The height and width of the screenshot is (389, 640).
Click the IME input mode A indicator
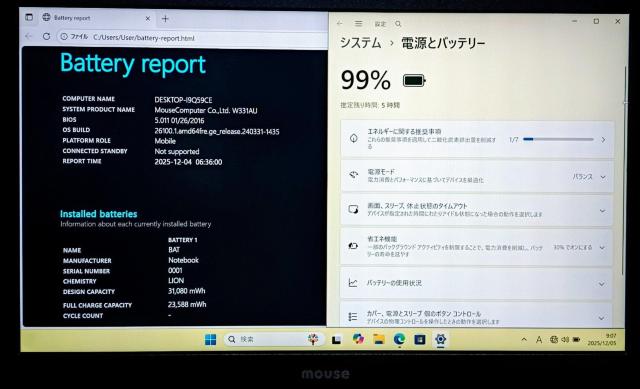pos(539,340)
